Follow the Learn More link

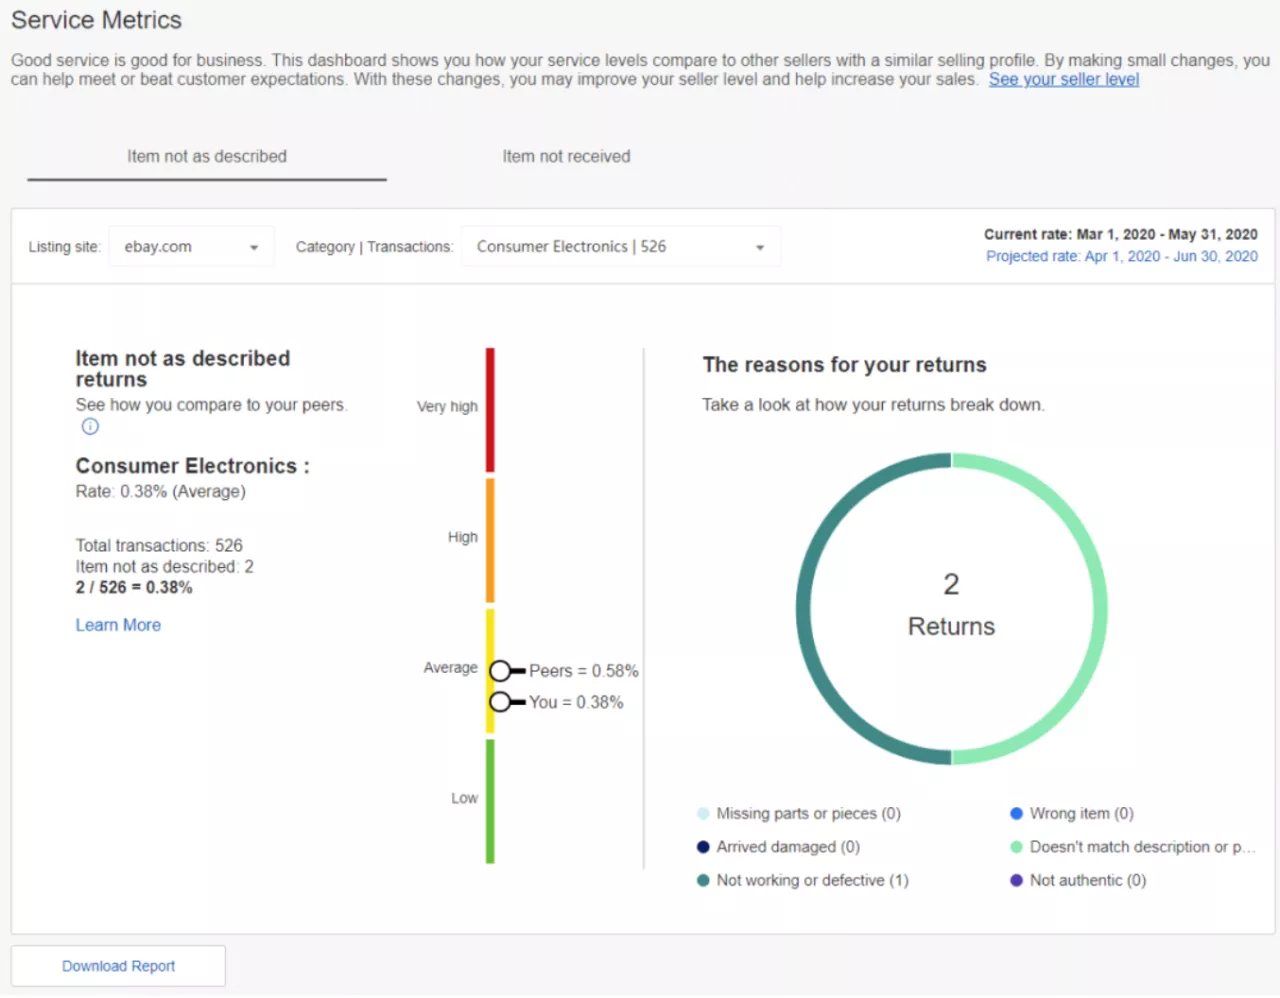click(118, 625)
